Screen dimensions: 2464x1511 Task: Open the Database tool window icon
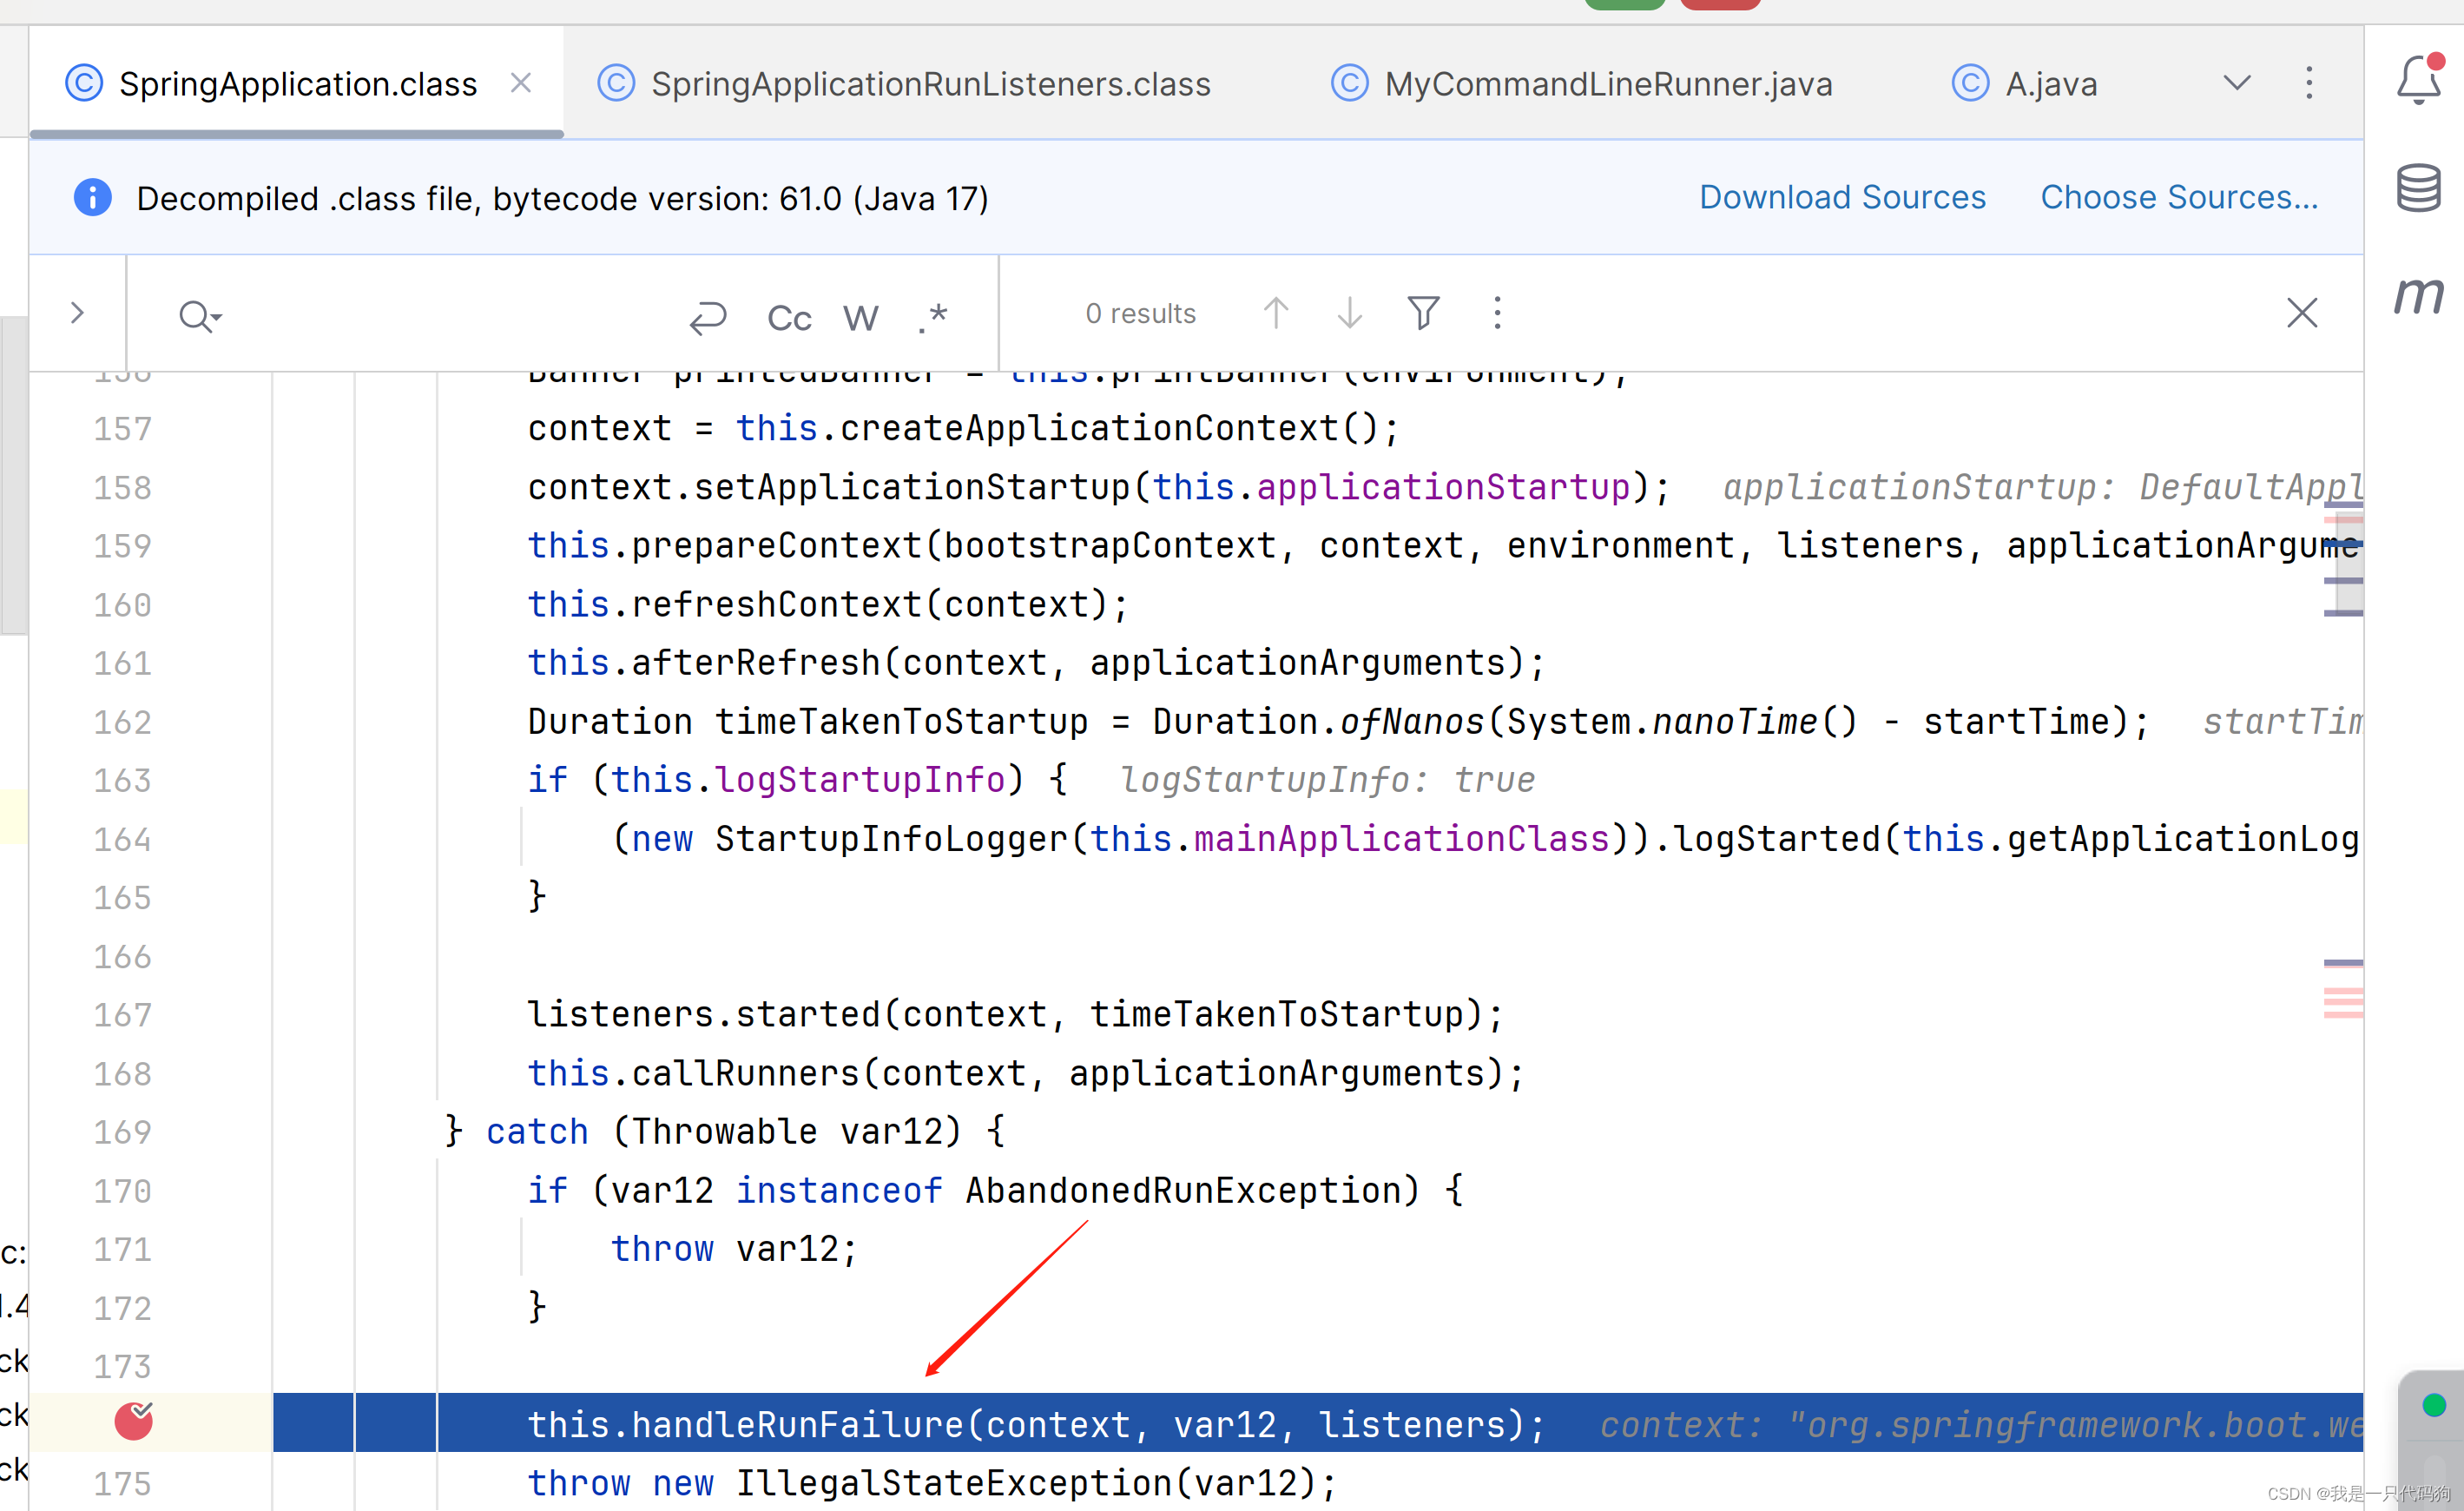point(2419,186)
